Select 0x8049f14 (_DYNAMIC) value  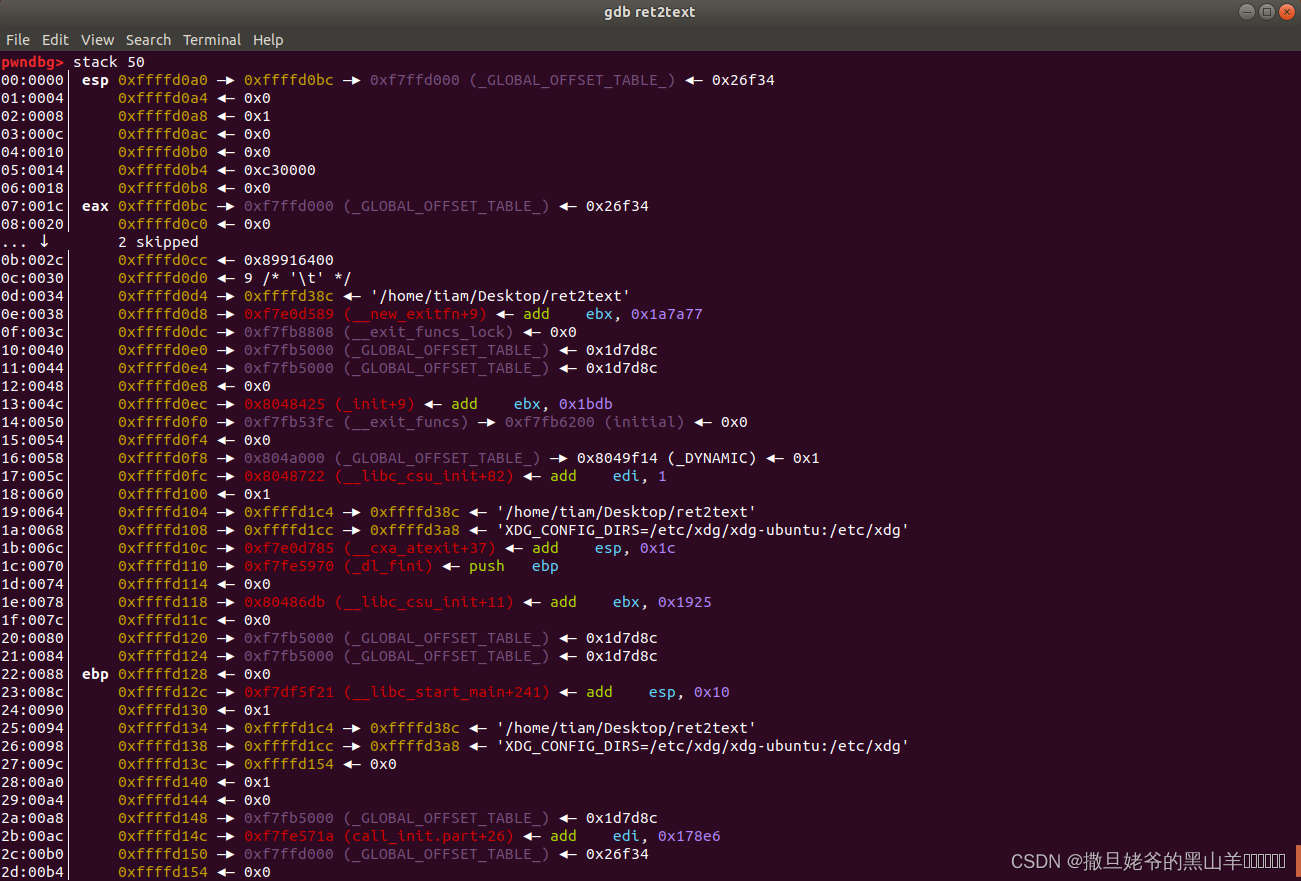[x=667, y=458]
